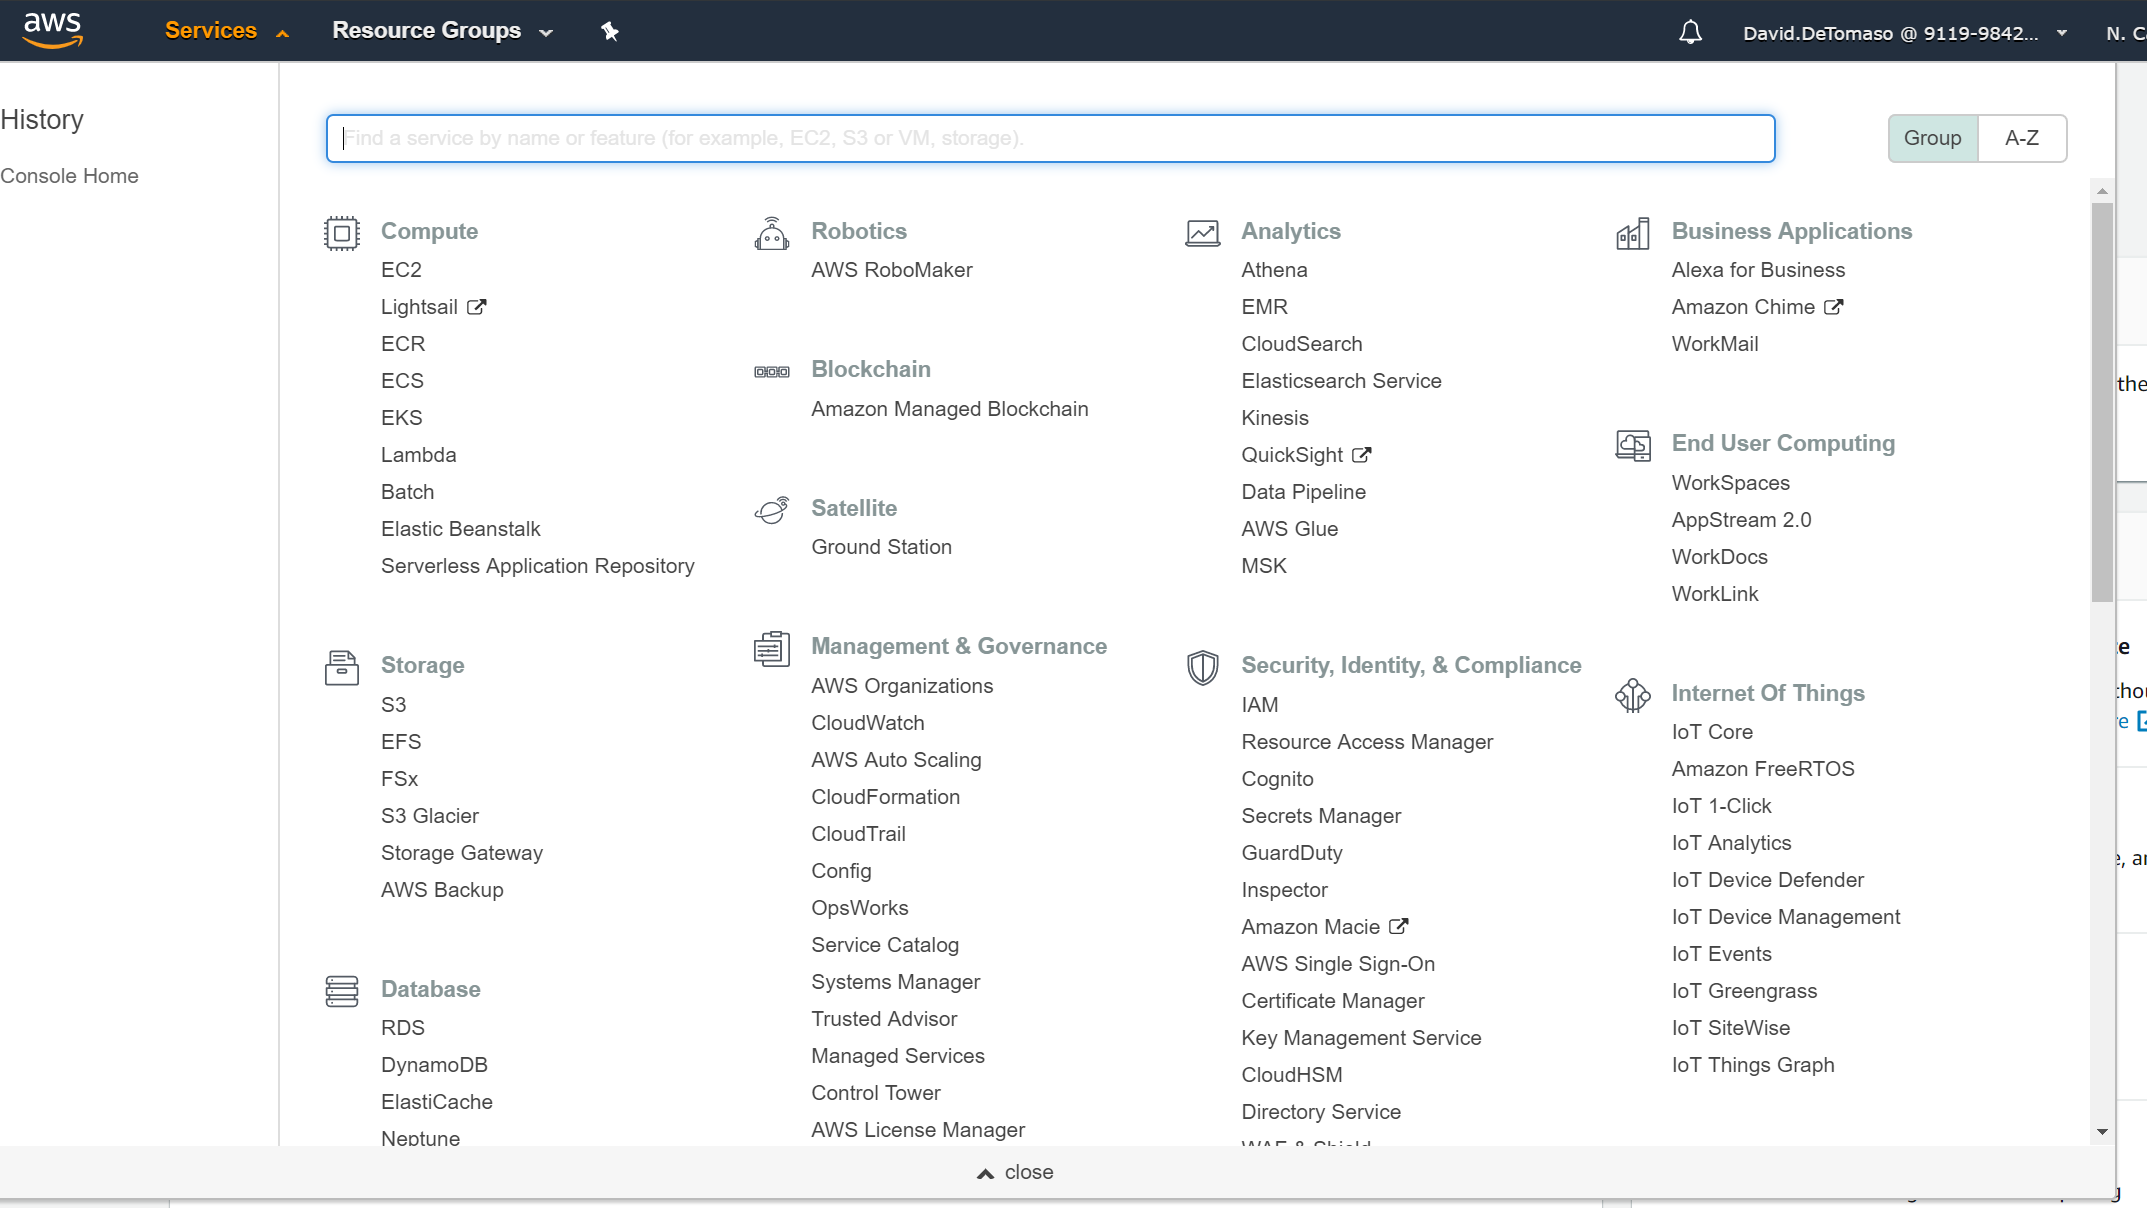Expand the Resource Groups dropdown
The image size is (2147, 1208).
[x=442, y=31]
